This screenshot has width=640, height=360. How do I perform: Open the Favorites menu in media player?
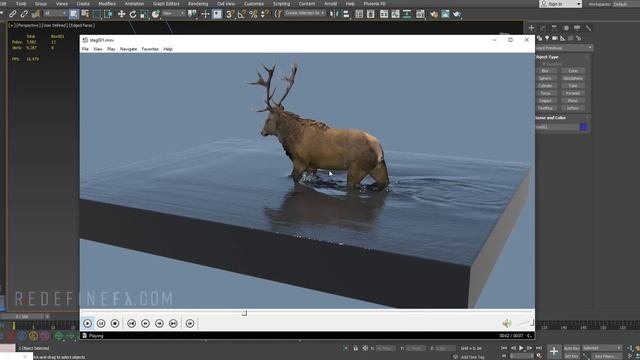pos(150,49)
